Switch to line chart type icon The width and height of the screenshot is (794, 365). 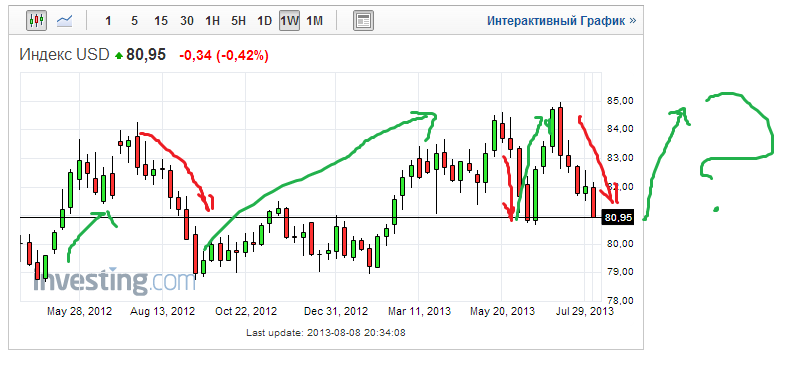coord(64,21)
